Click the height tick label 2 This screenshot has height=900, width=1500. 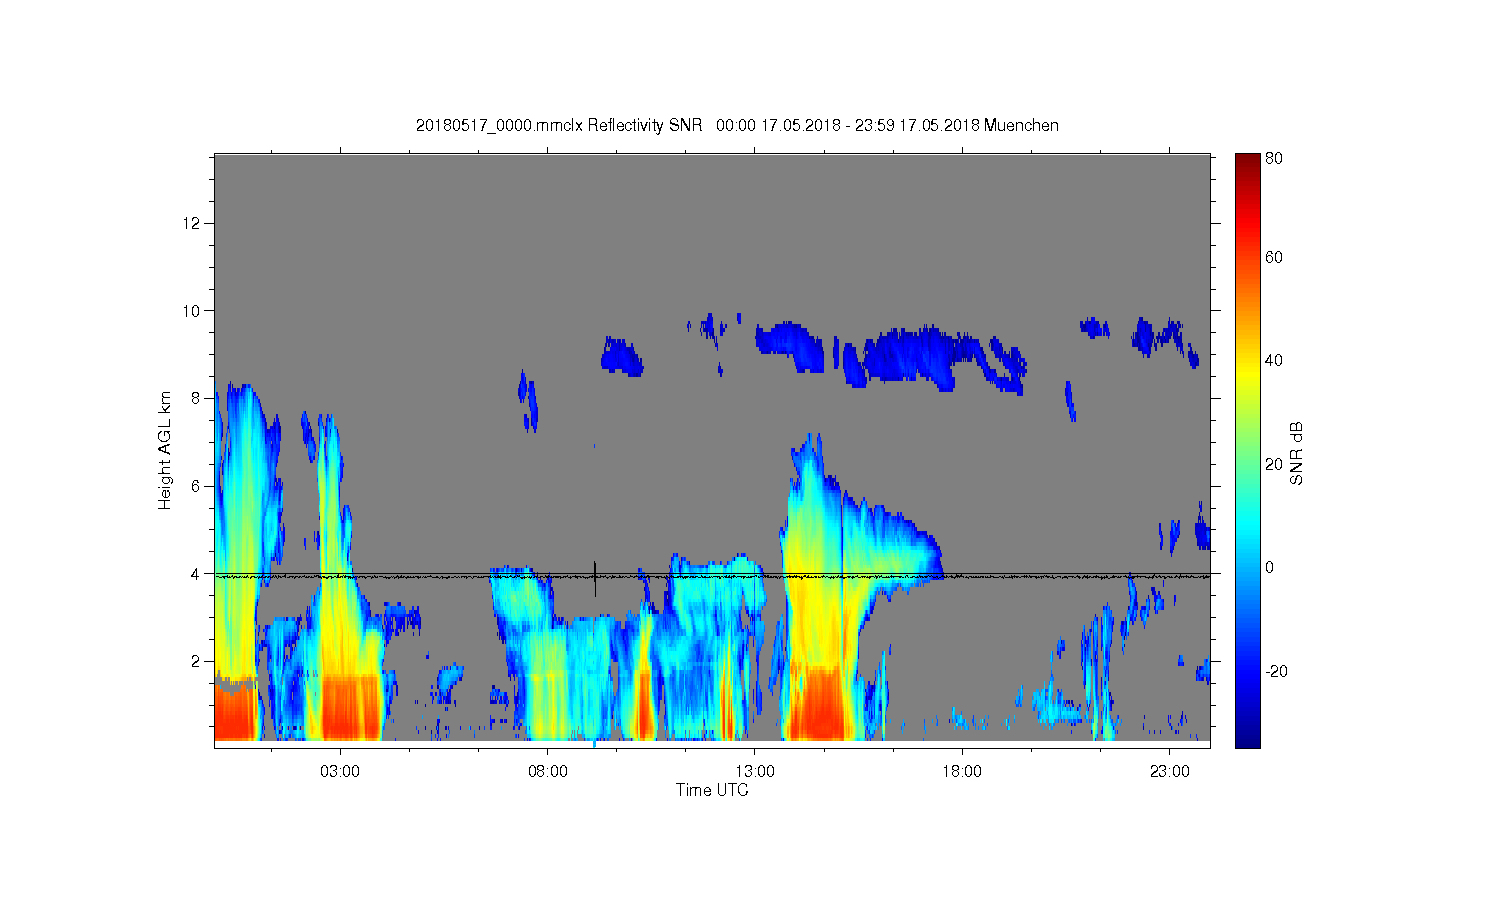(197, 661)
